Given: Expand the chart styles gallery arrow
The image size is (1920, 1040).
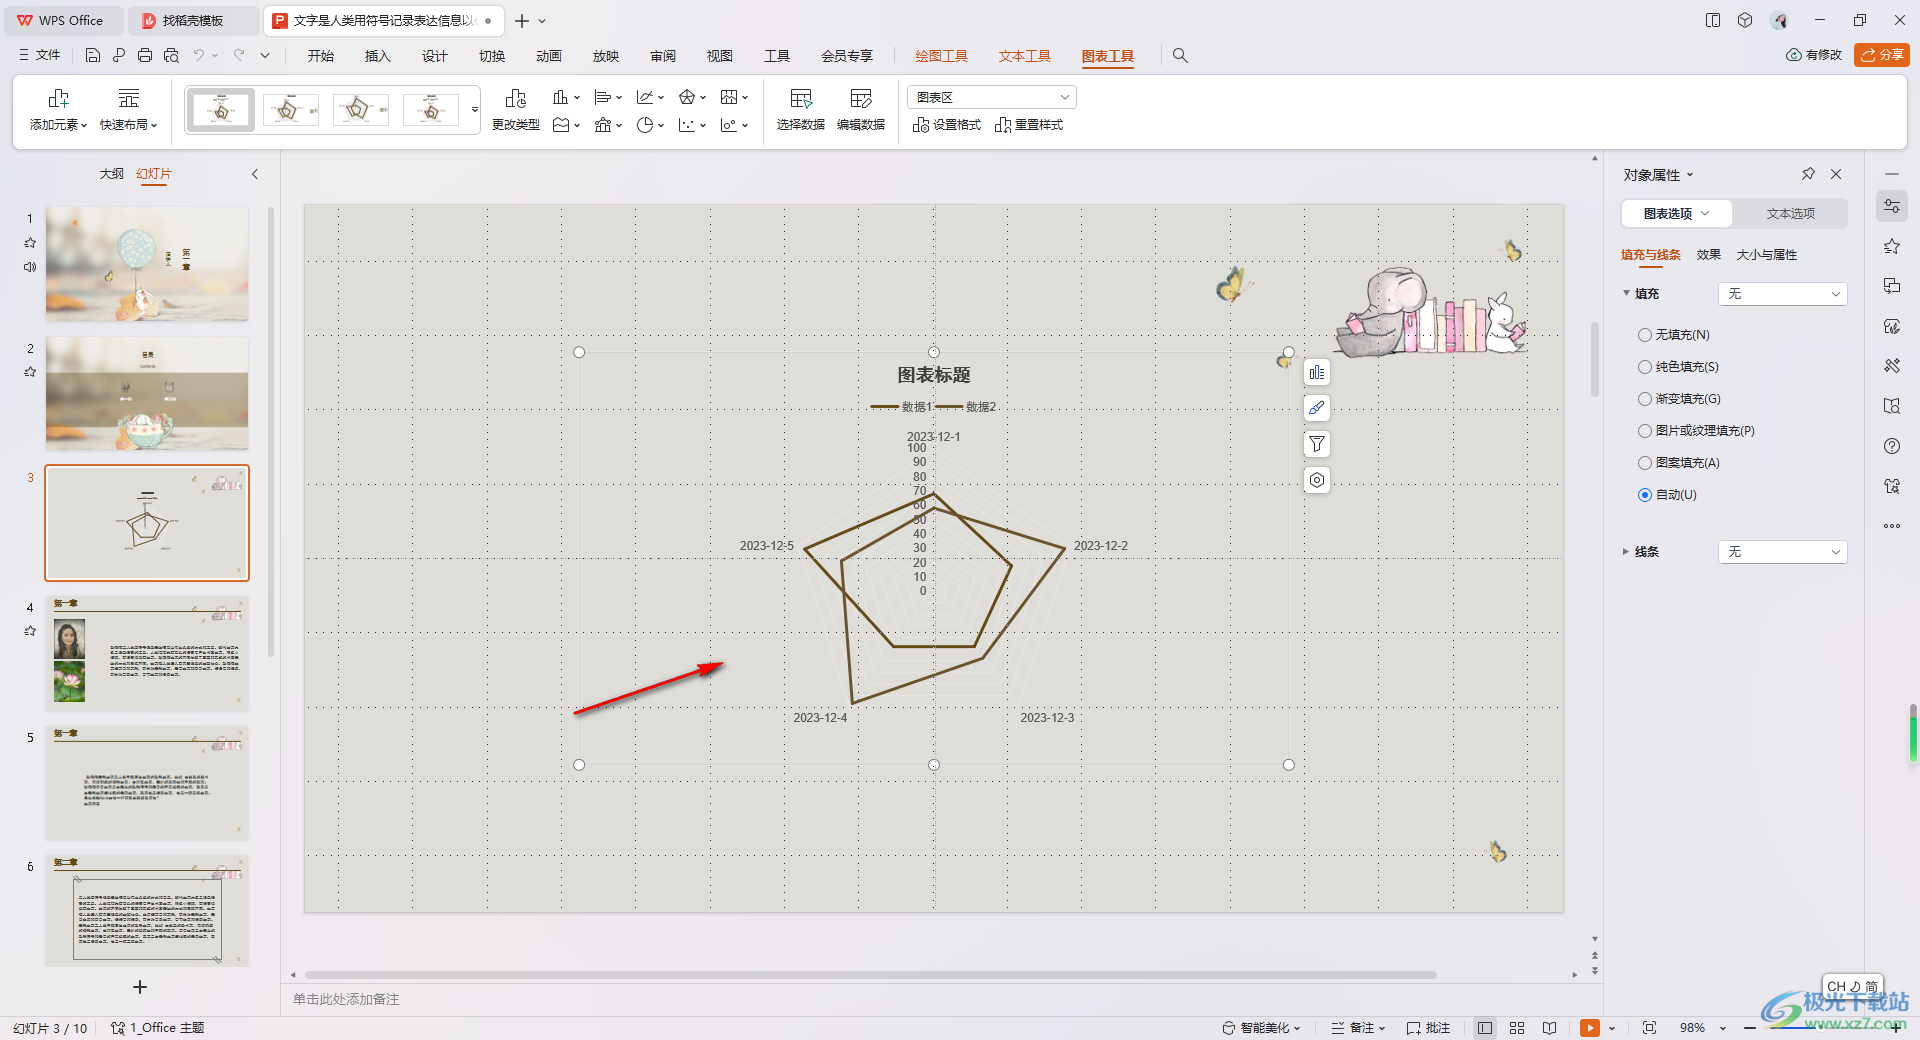Looking at the screenshot, I should pyautogui.click(x=475, y=109).
